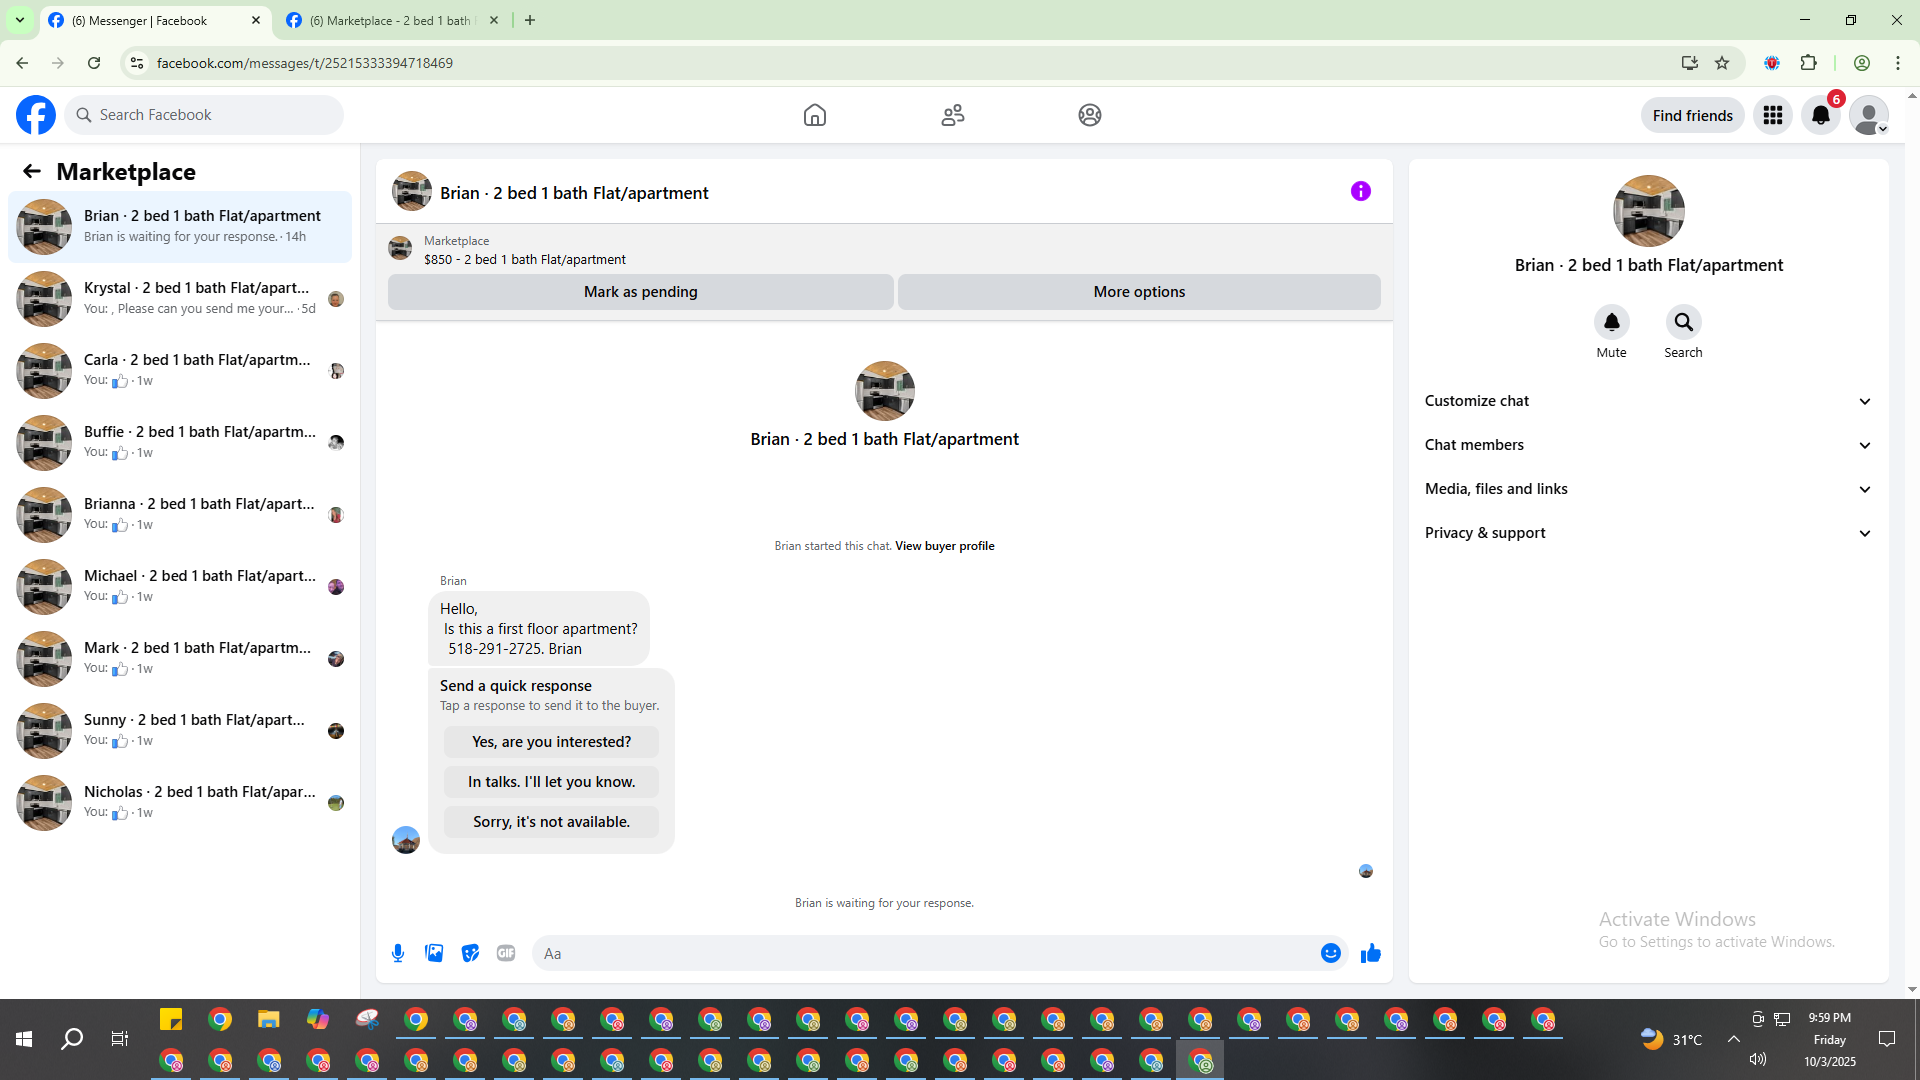The width and height of the screenshot is (1920, 1080).
Task: Open the tab search dropdown arrow
Action: point(20,20)
